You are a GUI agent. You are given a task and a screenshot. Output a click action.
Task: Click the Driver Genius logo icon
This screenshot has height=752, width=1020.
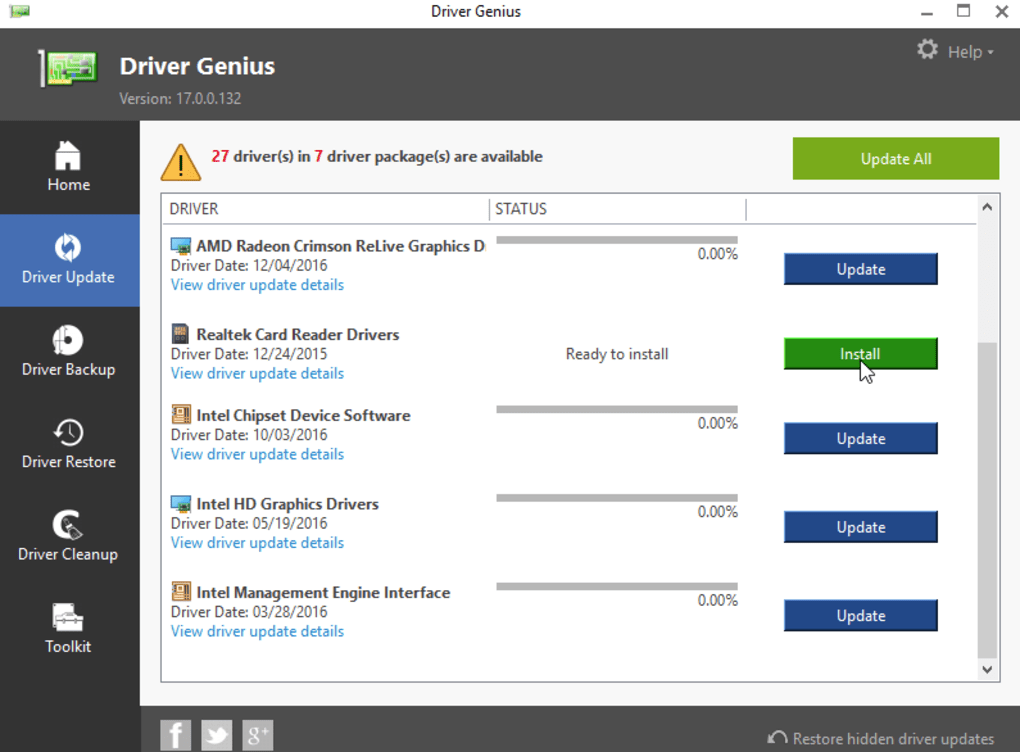click(68, 68)
